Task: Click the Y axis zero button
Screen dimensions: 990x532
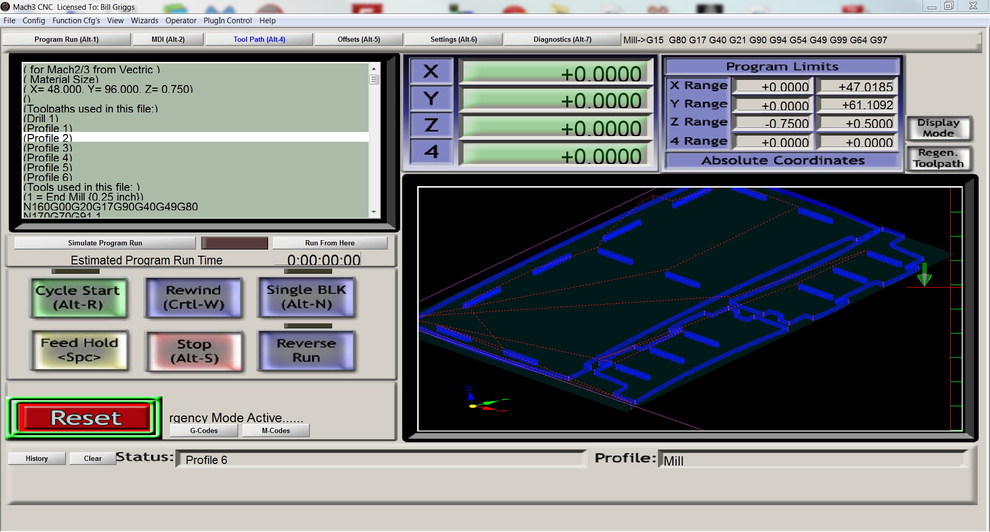Action: point(431,99)
